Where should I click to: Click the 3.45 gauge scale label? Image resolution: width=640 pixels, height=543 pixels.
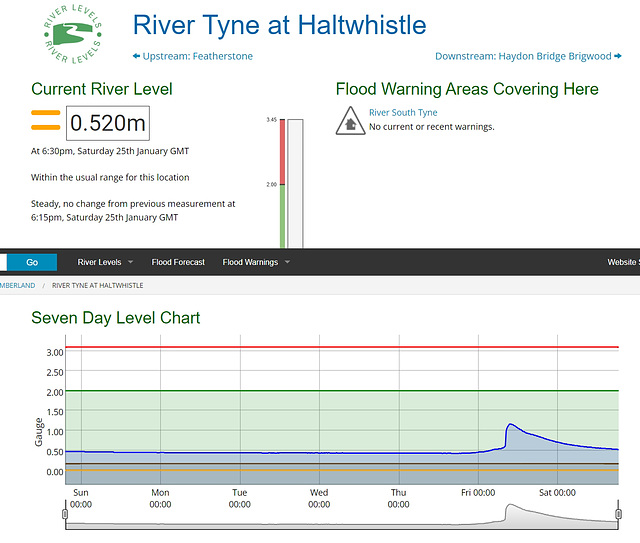click(x=271, y=120)
